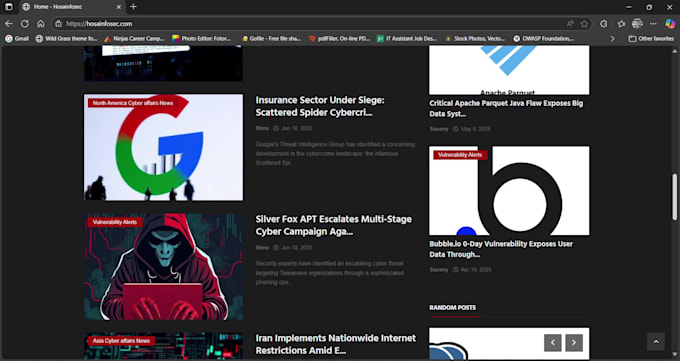Open the Bubble.io logo thumbnail

[509, 190]
